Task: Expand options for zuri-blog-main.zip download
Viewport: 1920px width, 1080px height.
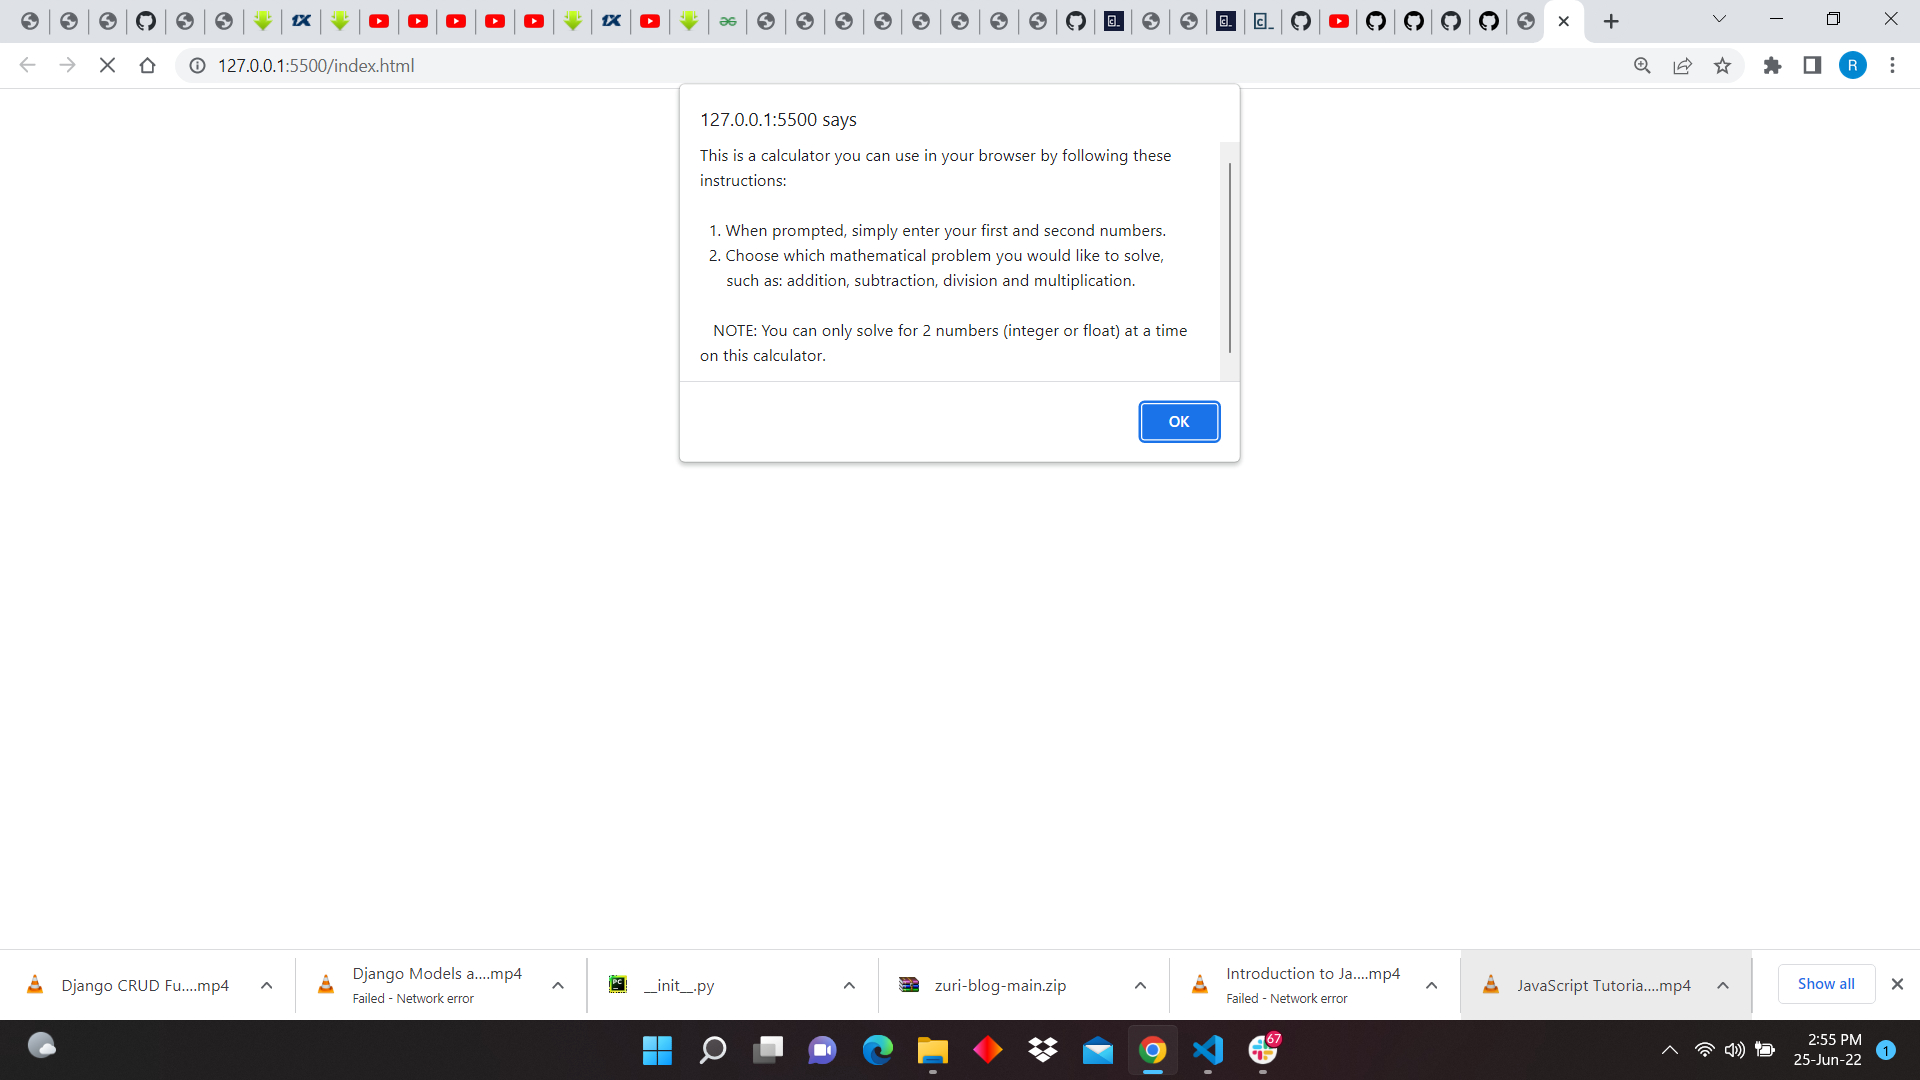Action: (1140, 985)
